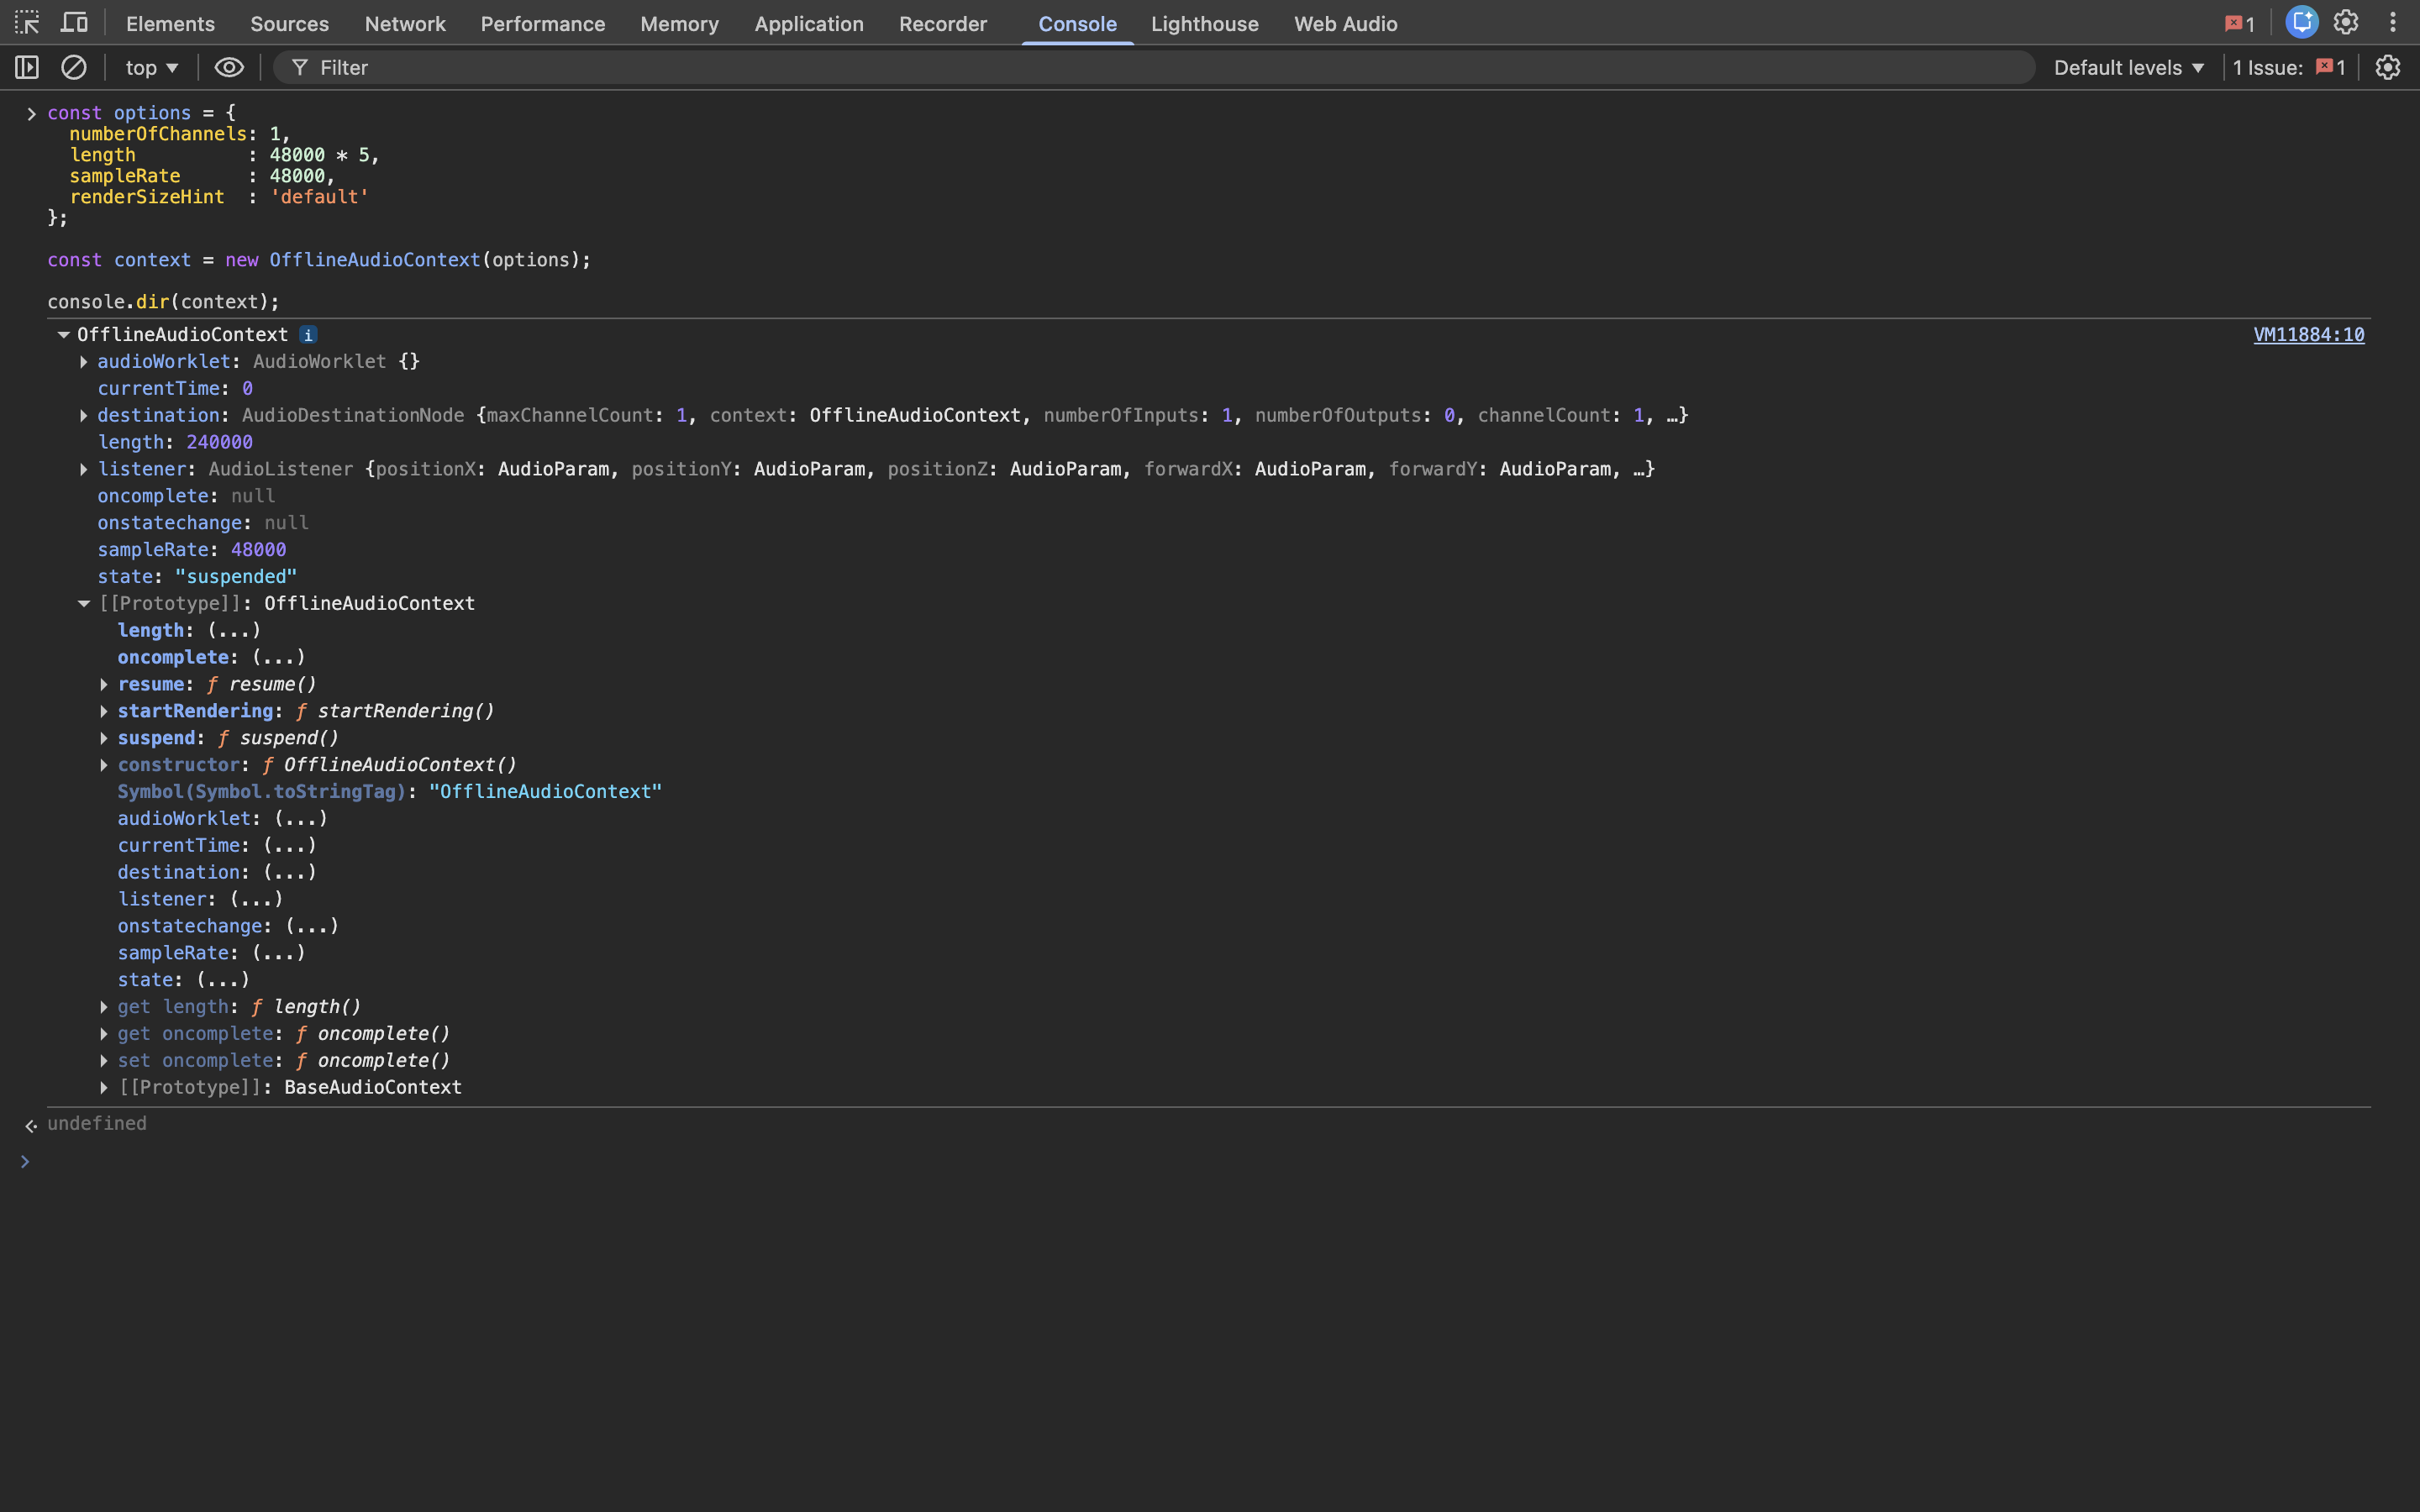Click the inspect element picker icon
2420x1512 pixels.
27,22
